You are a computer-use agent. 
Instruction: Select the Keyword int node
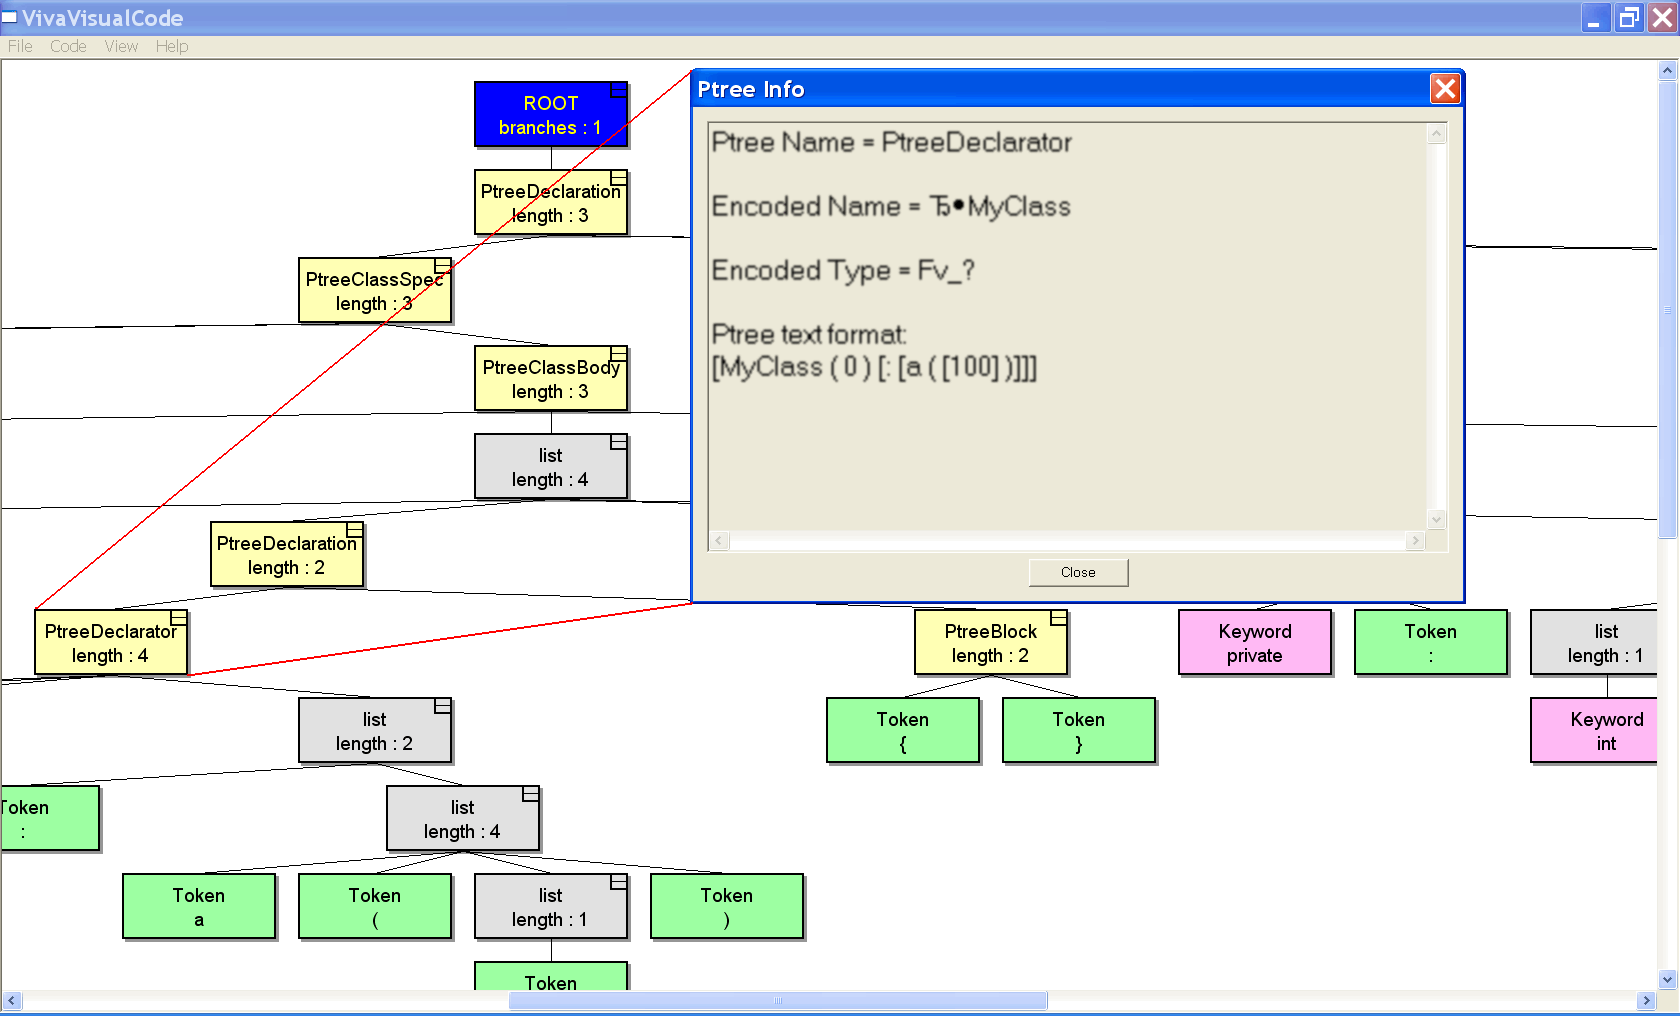coord(1595,731)
